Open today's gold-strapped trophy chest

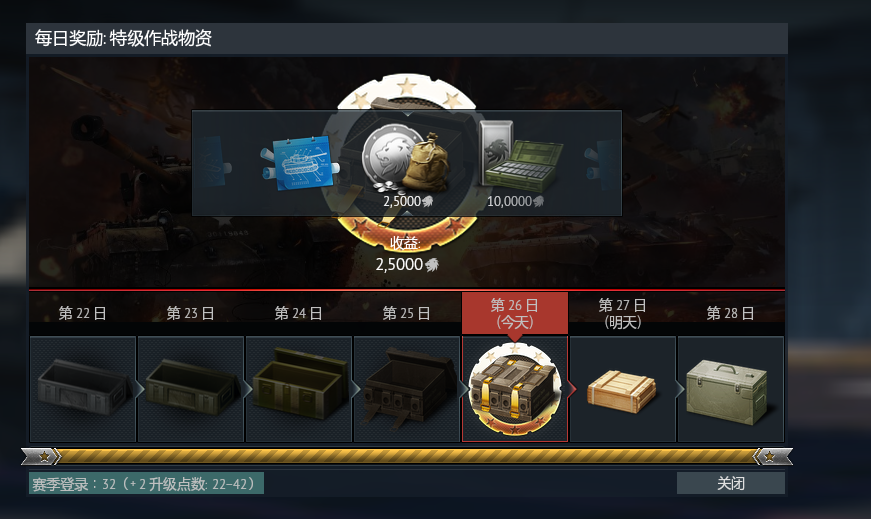(515, 389)
